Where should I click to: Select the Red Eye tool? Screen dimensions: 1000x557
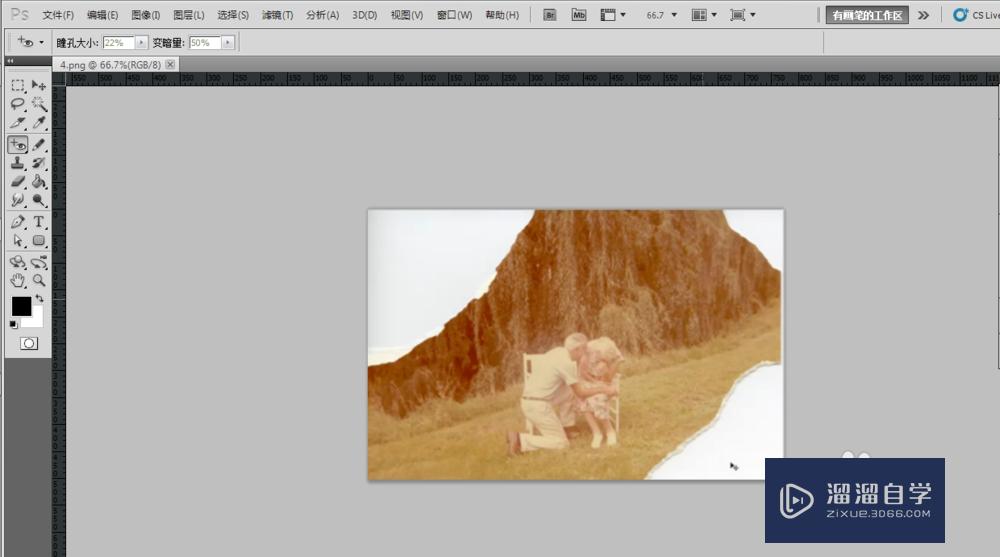(x=18, y=145)
